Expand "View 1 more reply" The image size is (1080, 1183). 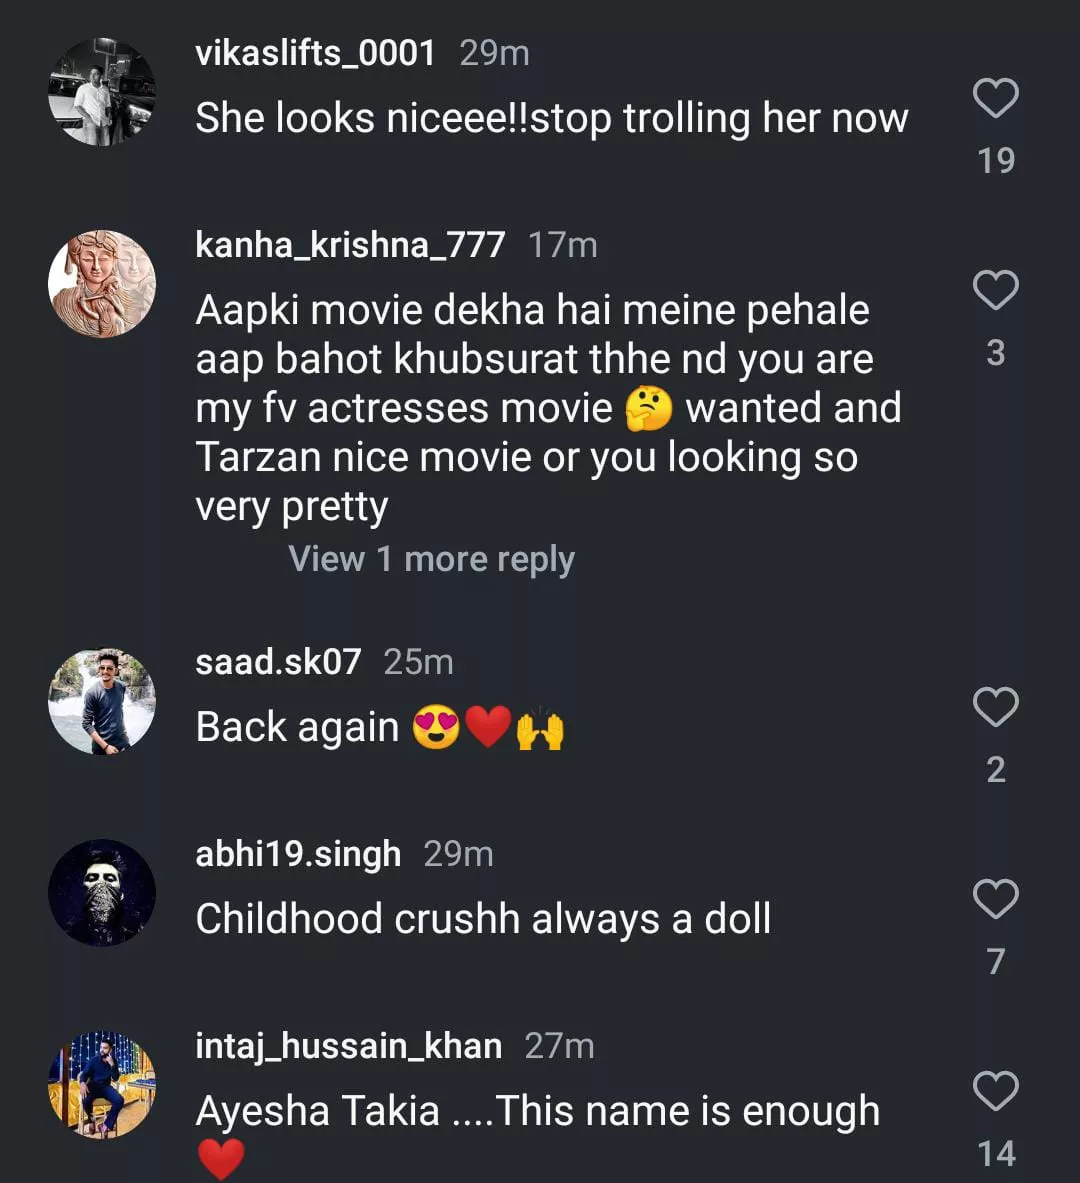point(431,559)
